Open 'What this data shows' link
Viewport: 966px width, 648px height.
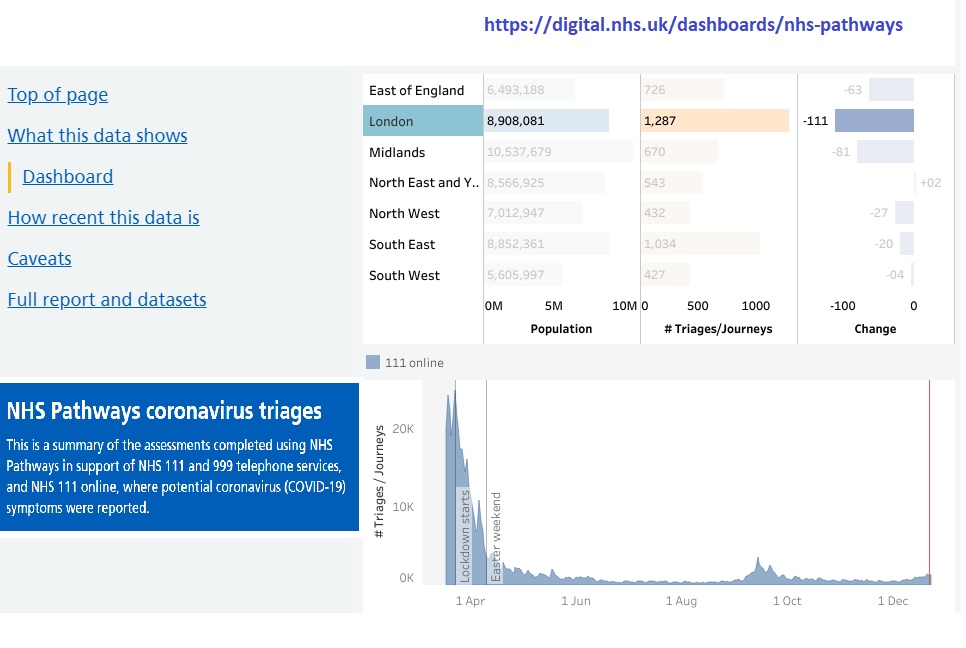coord(97,136)
